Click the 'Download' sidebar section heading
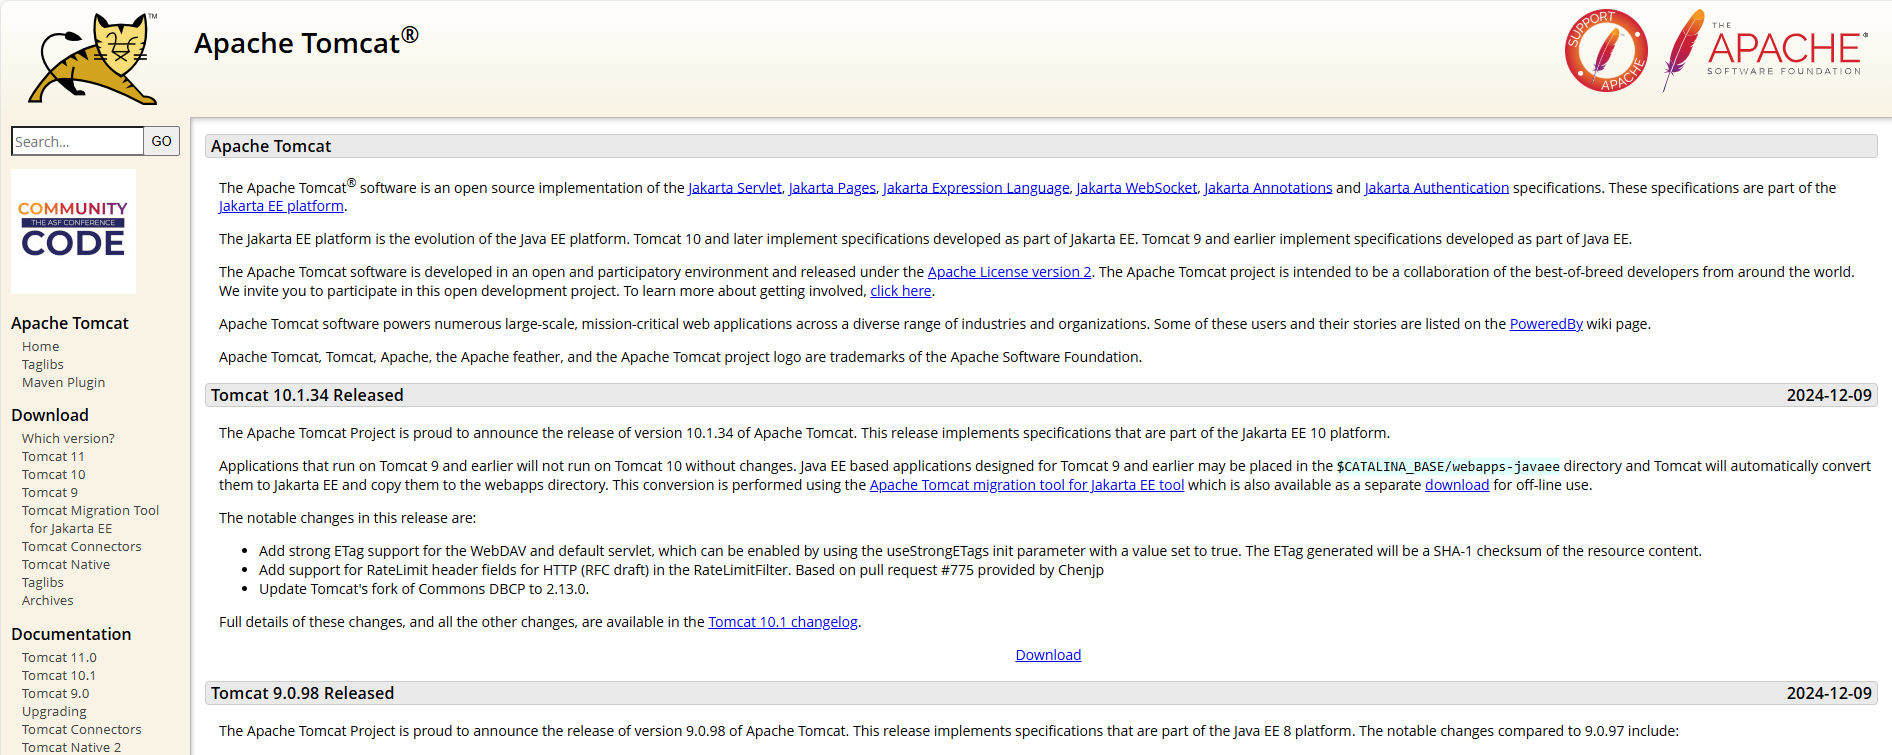 pyautogui.click(x=50, y=415)
